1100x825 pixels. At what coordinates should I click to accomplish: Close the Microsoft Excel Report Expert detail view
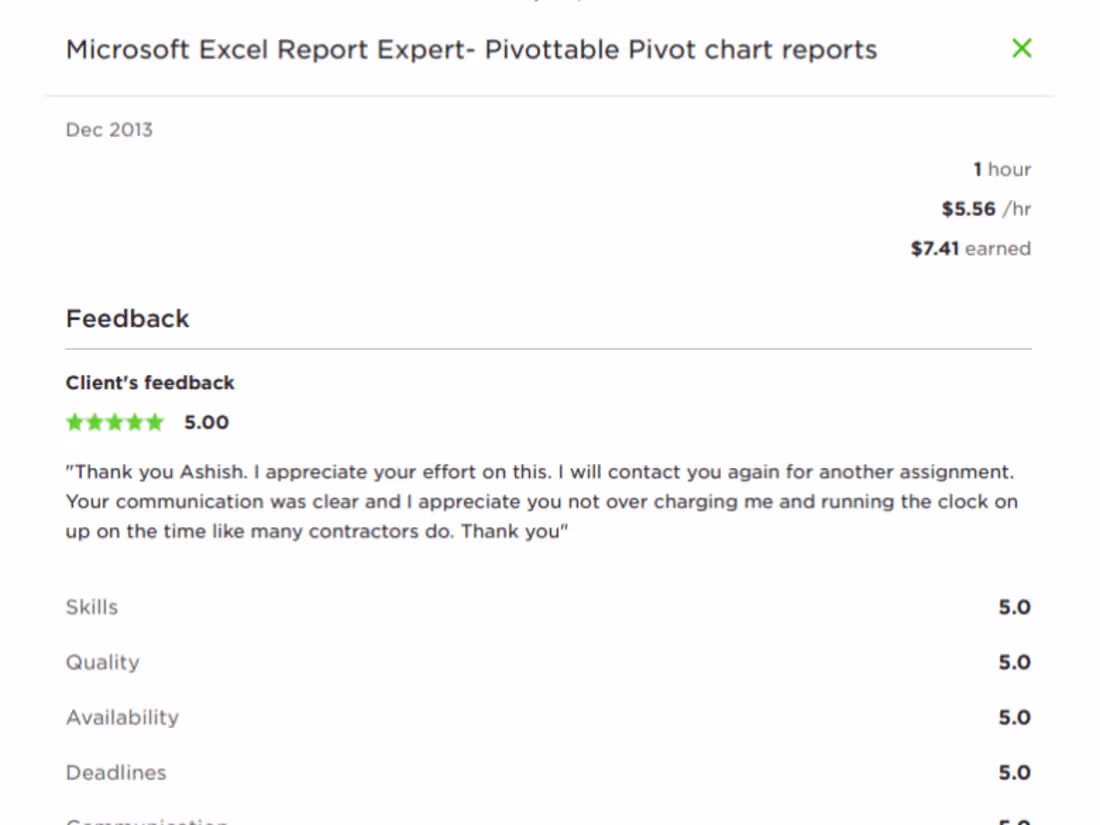(x=1021, y=48)
